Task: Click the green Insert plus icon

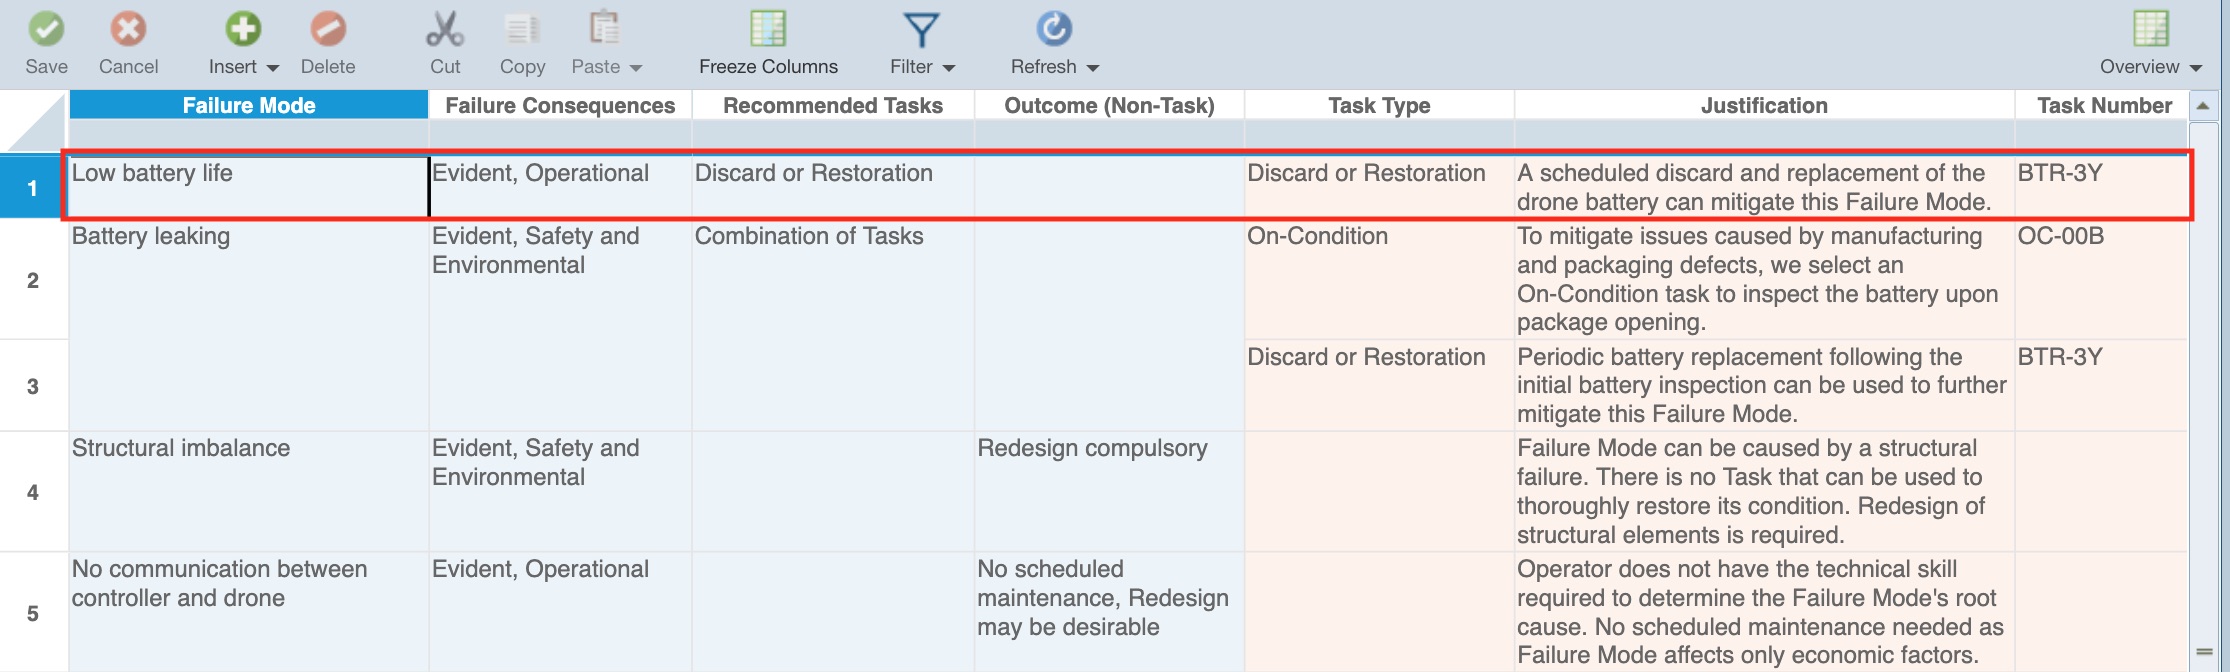Action: coord(242,29)
